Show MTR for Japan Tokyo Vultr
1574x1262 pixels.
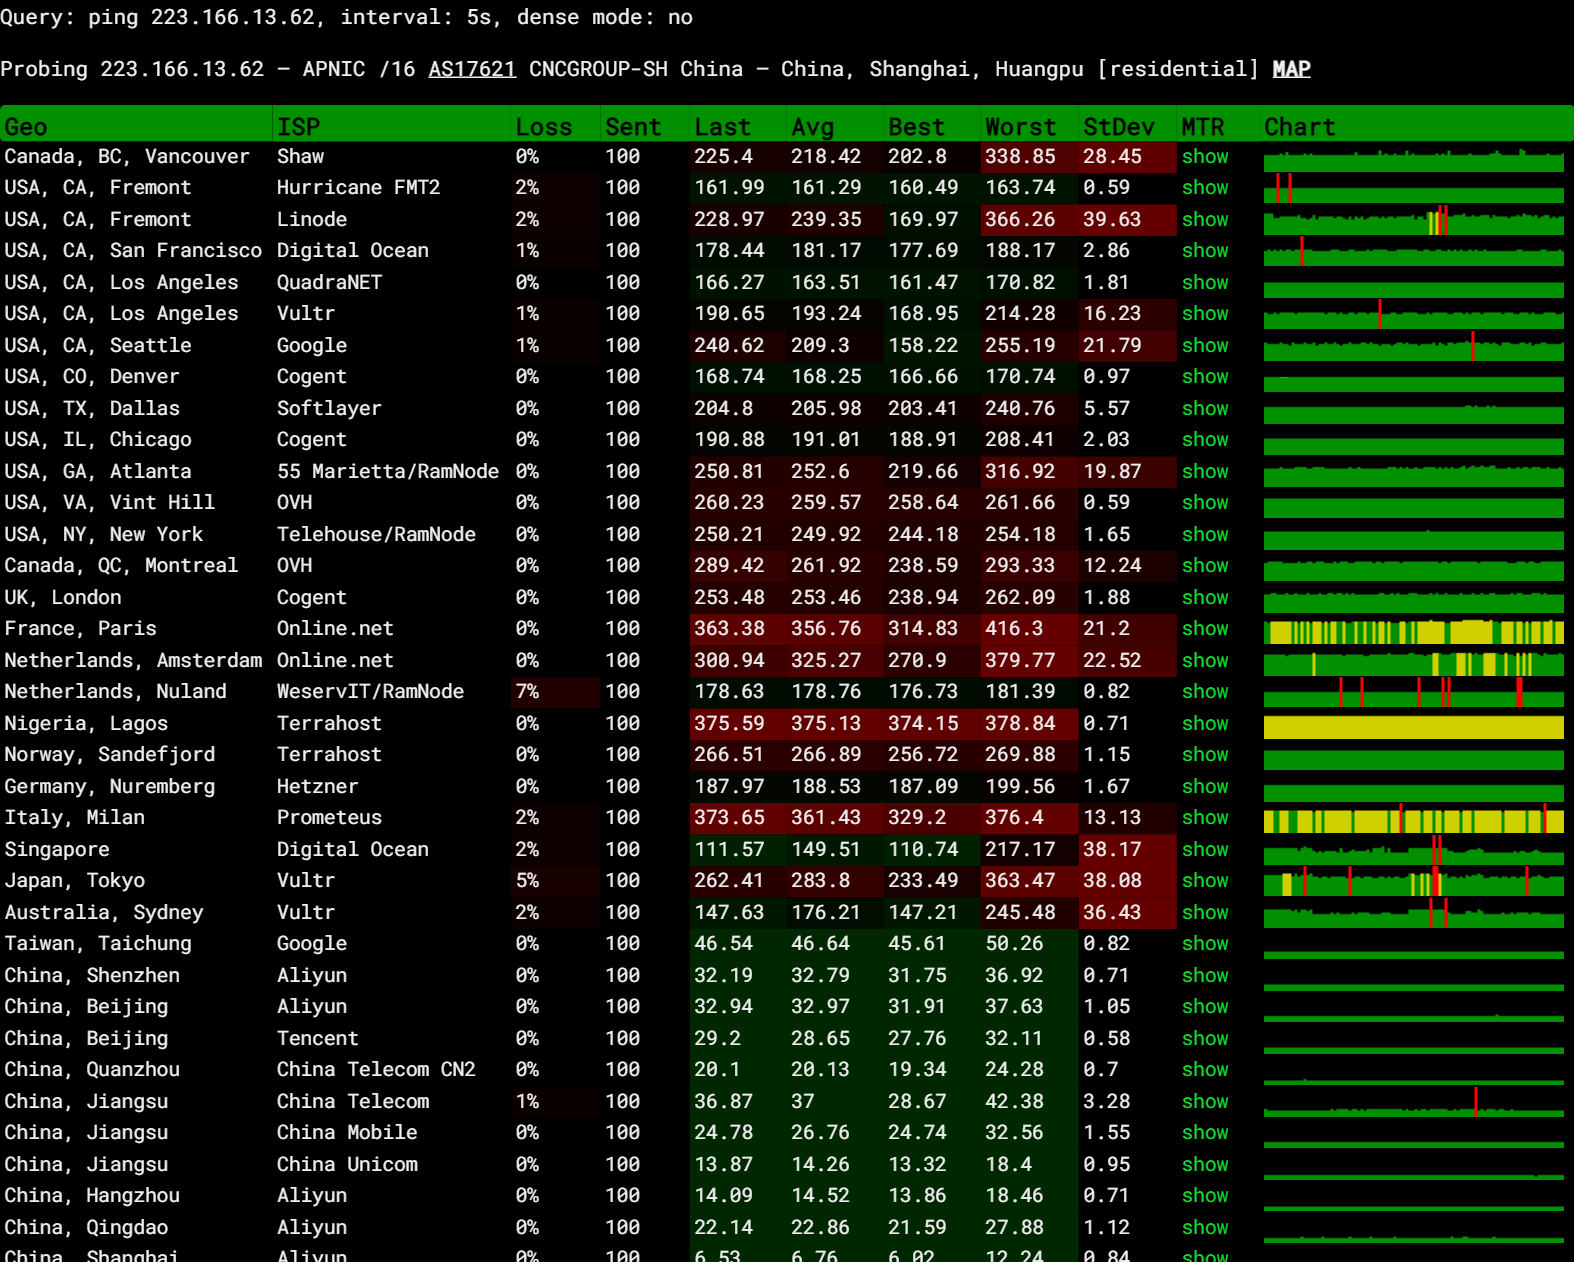pos(1205,881)
